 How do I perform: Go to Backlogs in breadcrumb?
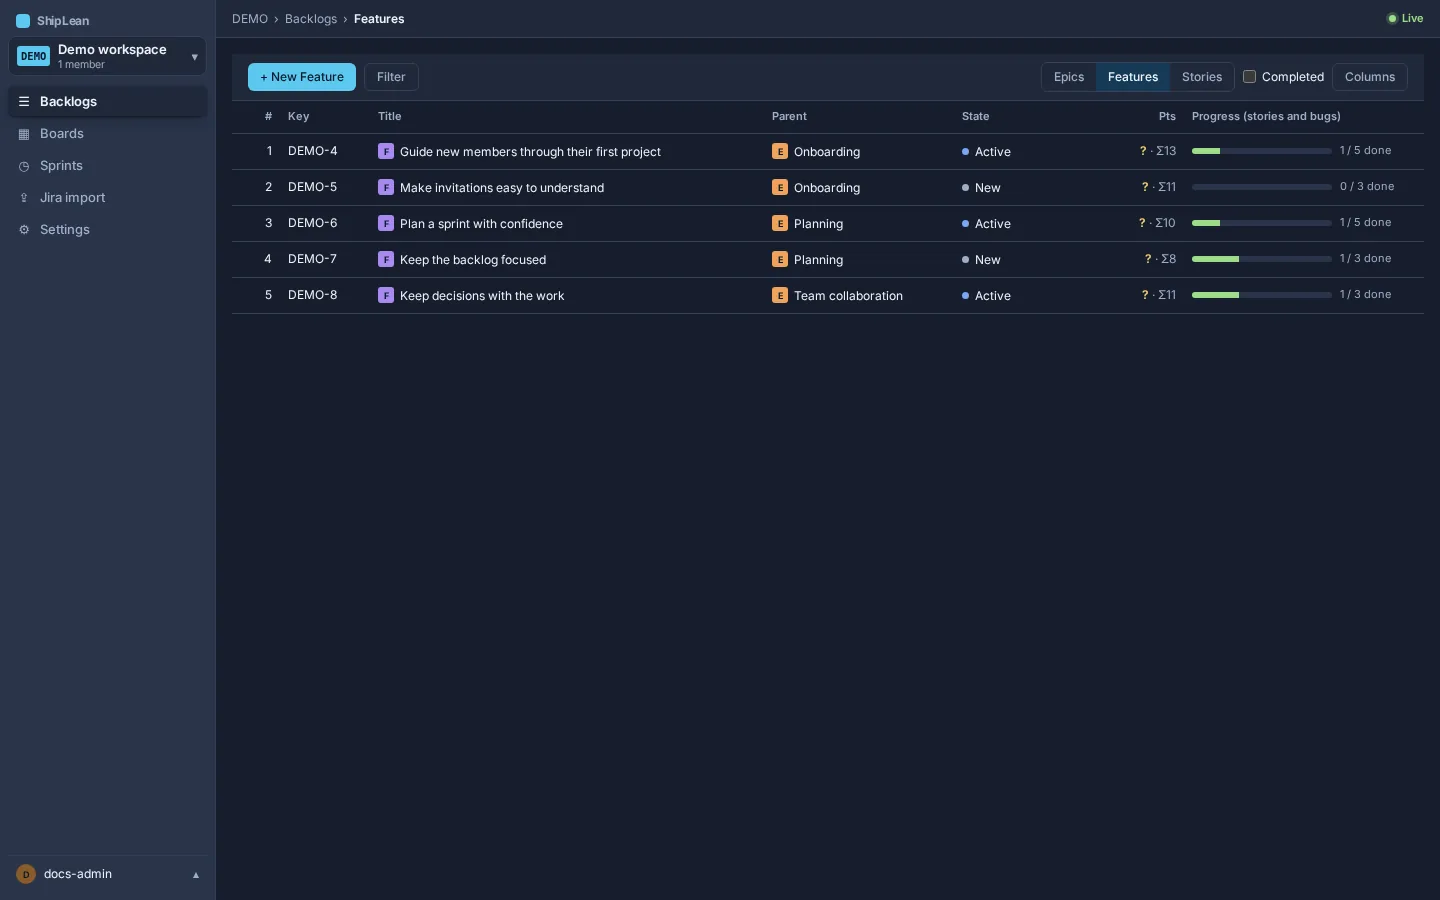coord(311,19)
